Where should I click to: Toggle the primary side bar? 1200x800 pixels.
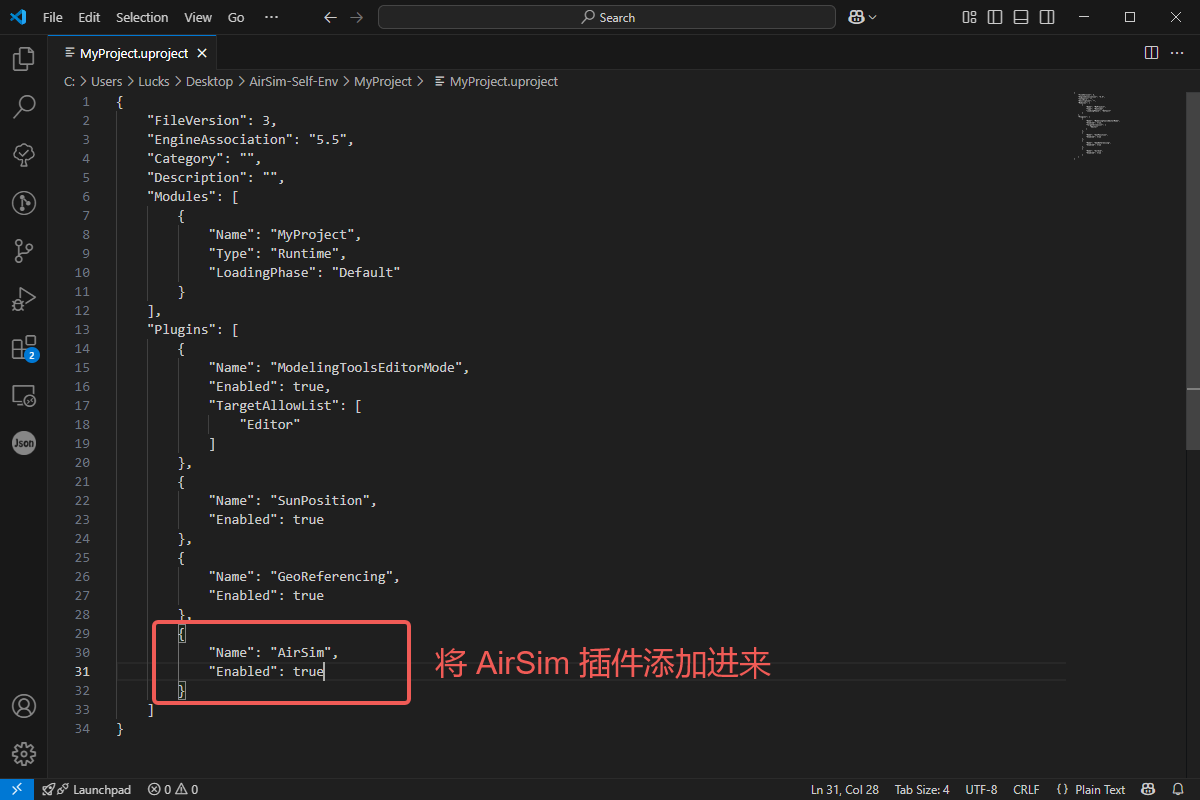[995, 17]
